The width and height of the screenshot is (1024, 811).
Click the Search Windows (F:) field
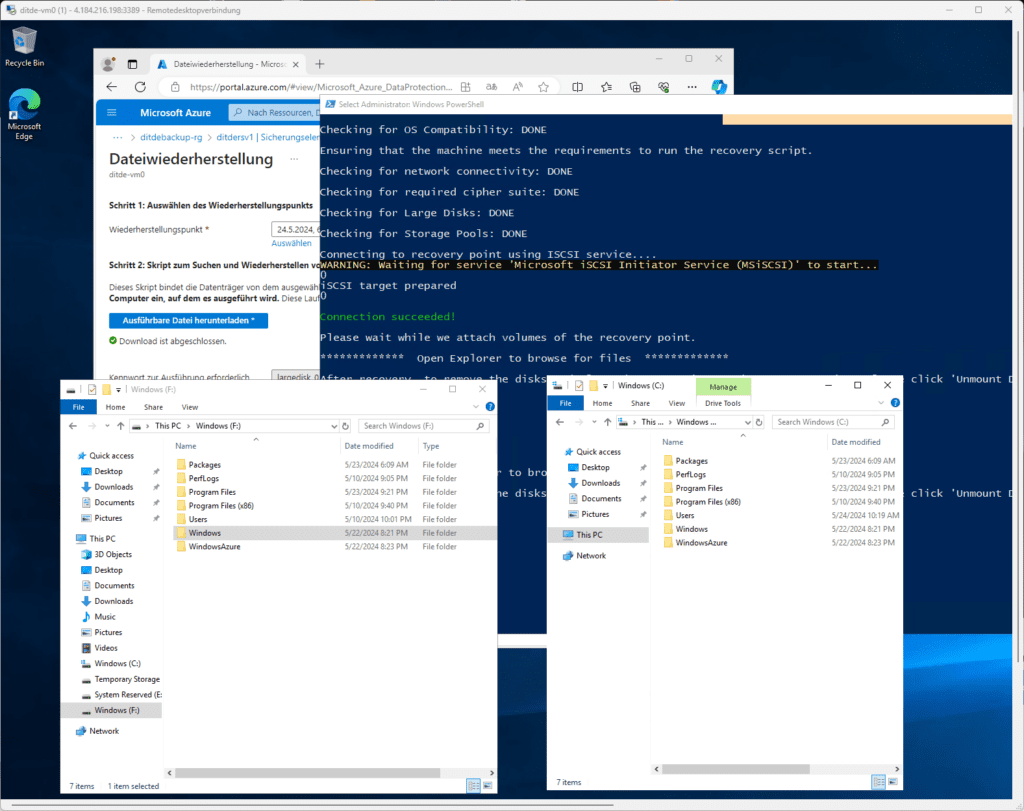pos(423,426)
